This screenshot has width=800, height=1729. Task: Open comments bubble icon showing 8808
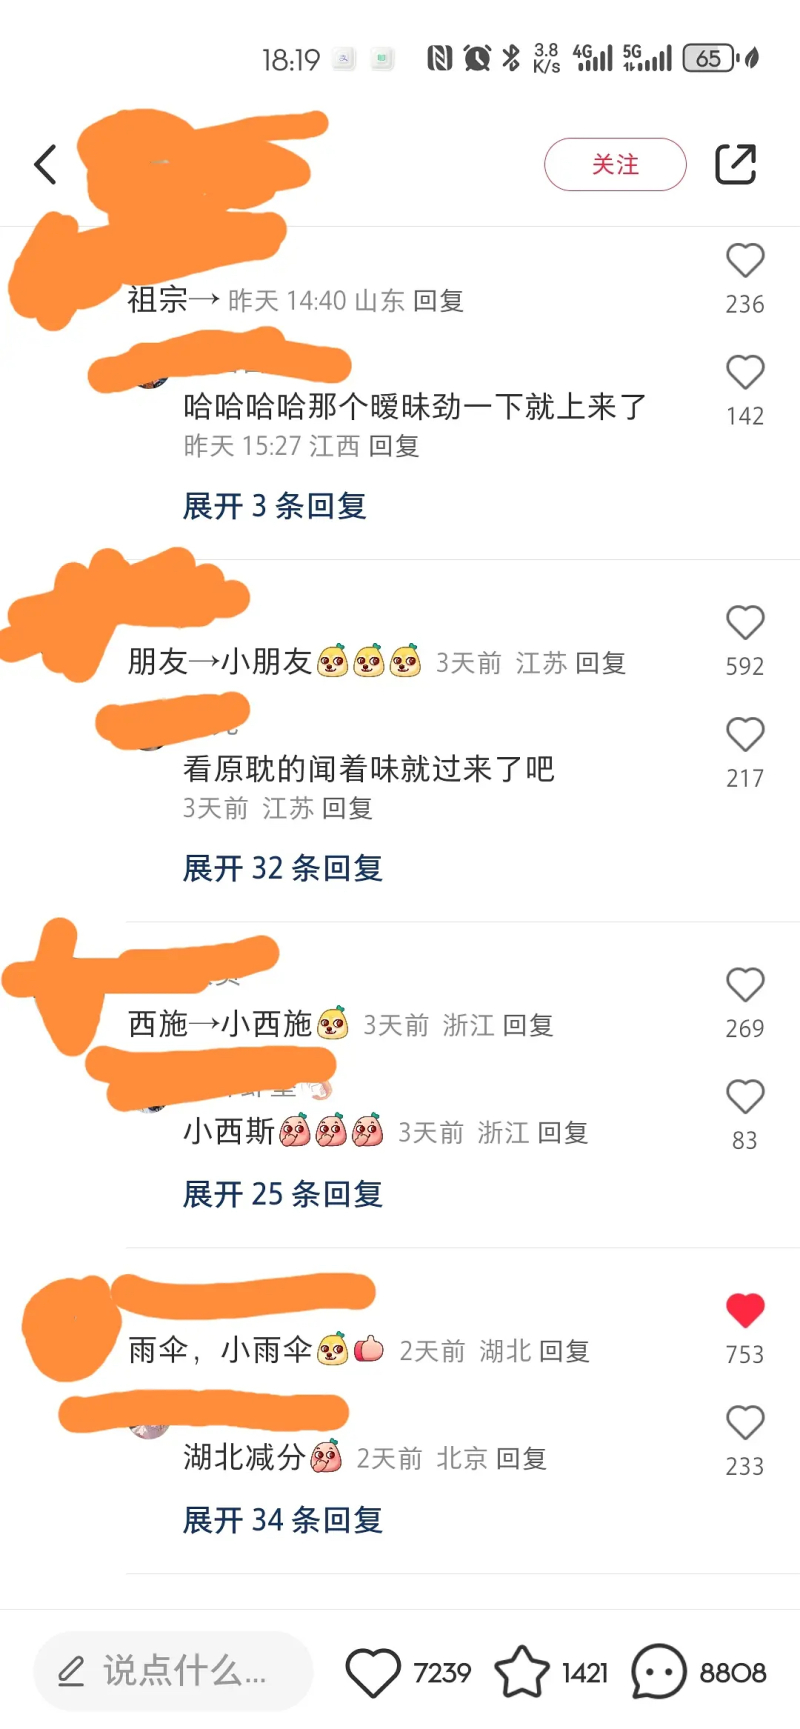pyautogui.click(x=659, y=1672)
